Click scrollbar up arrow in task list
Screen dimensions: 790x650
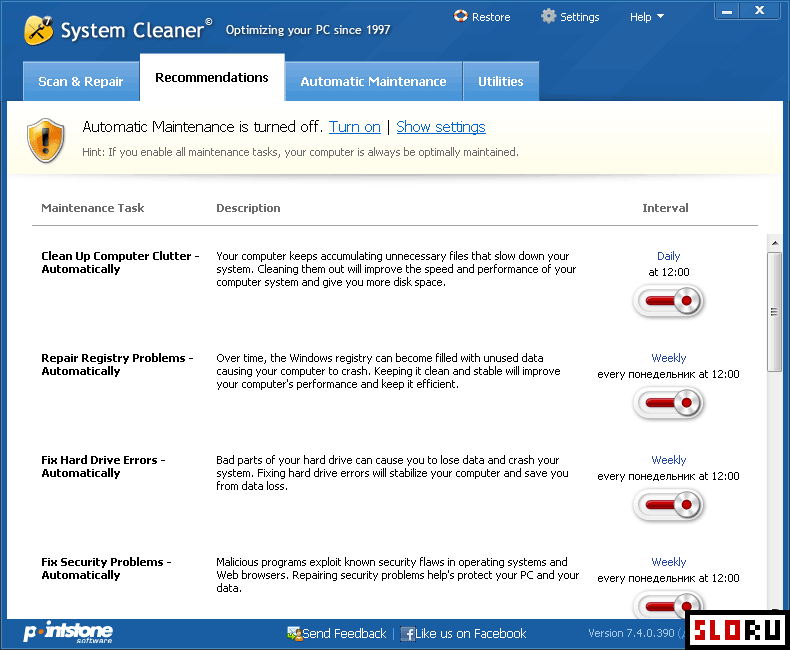point(774,243)
